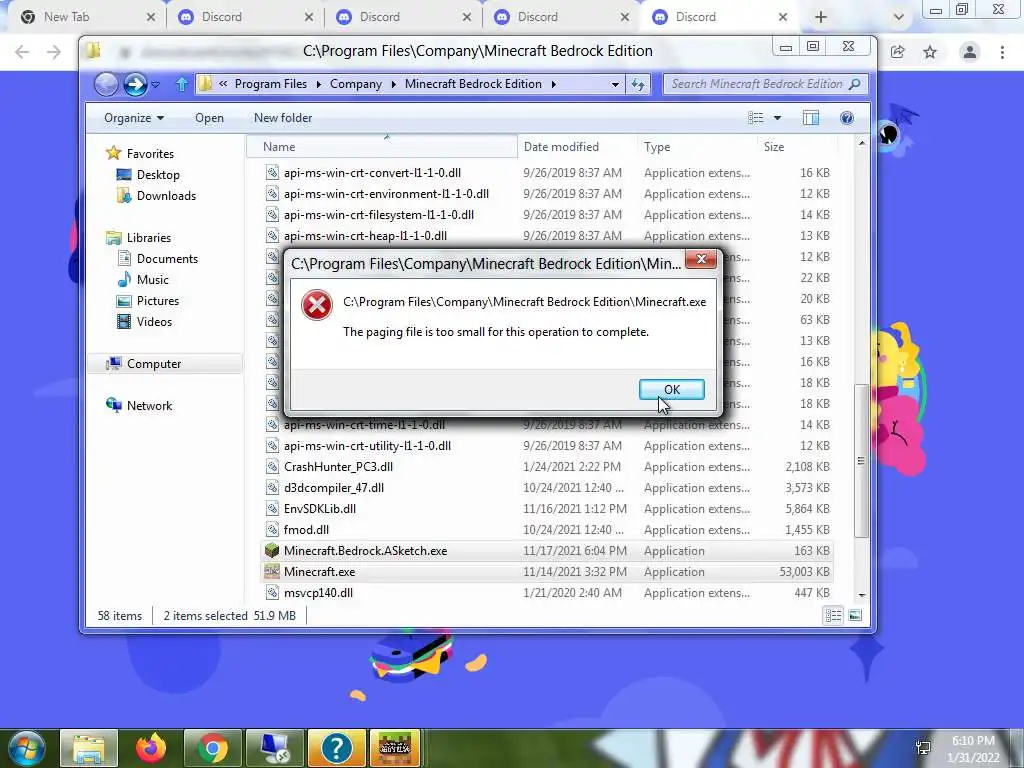The height and width of the screenshot is (768, 1024).
Task: Expand the arrow after Company breadcrumb
Action: click(394, 84)
